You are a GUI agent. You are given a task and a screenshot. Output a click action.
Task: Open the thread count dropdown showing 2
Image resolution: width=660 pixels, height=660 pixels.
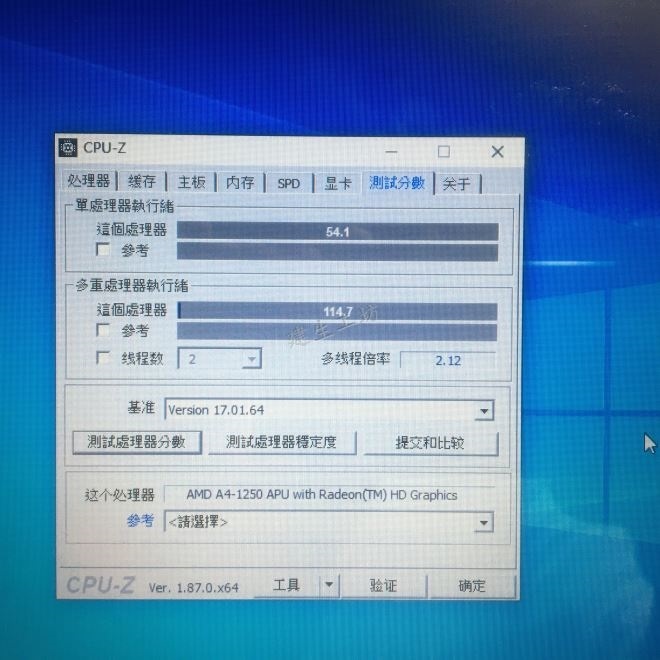click(x=219, y=359)
